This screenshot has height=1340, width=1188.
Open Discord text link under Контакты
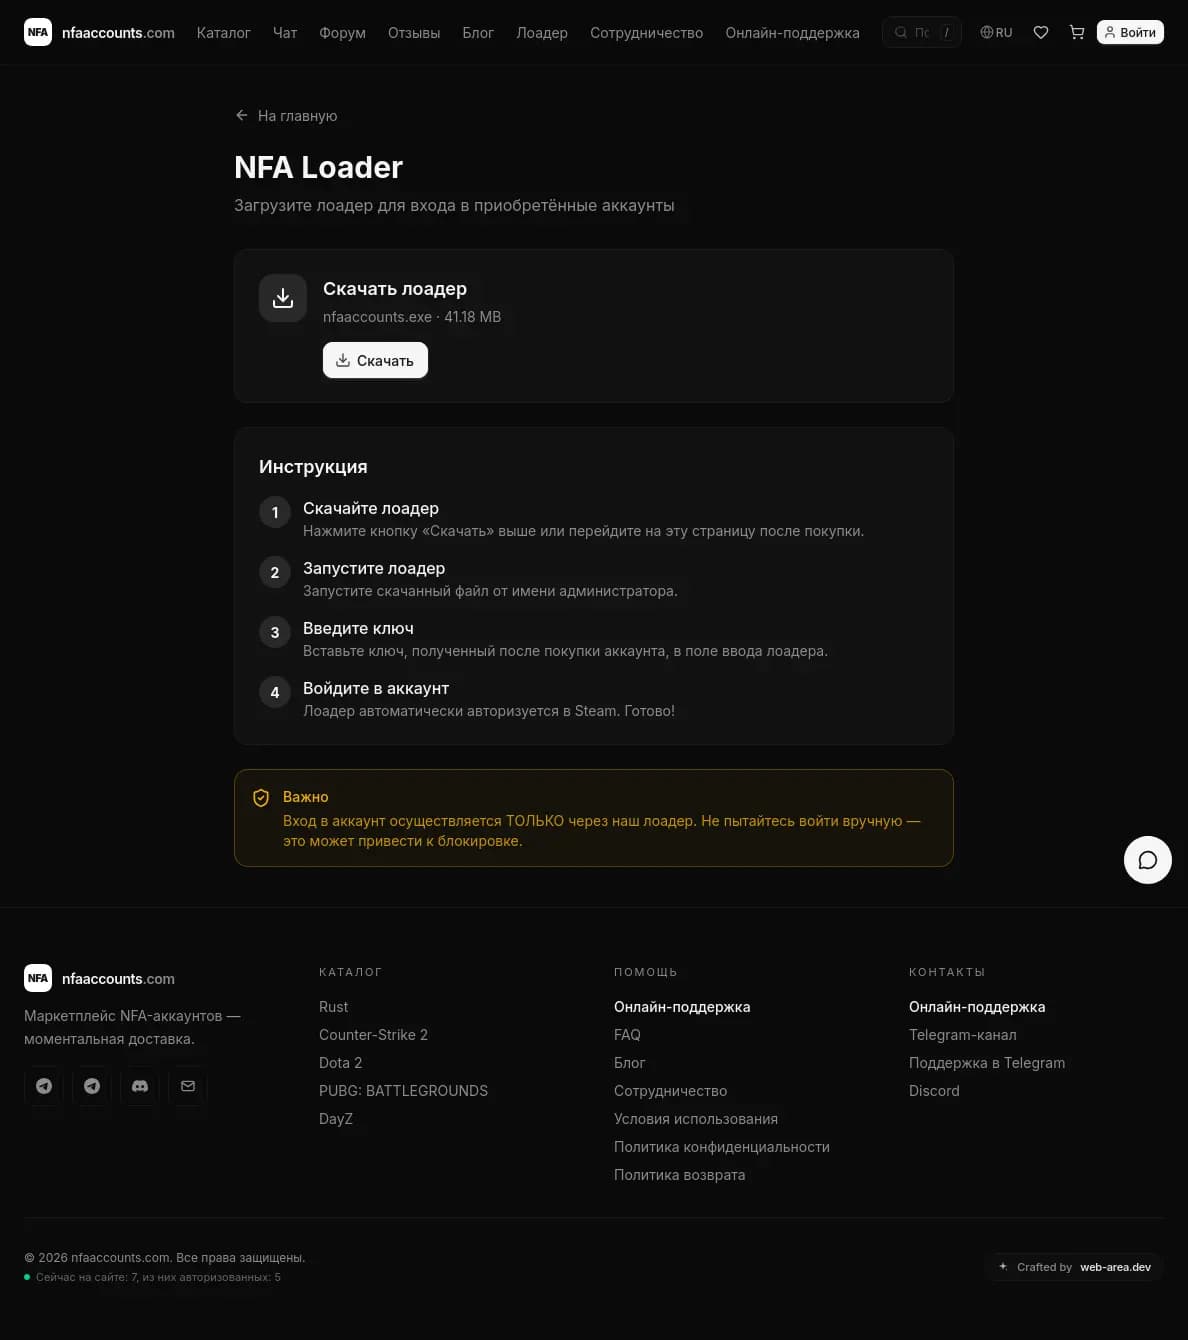[934, 1091]
